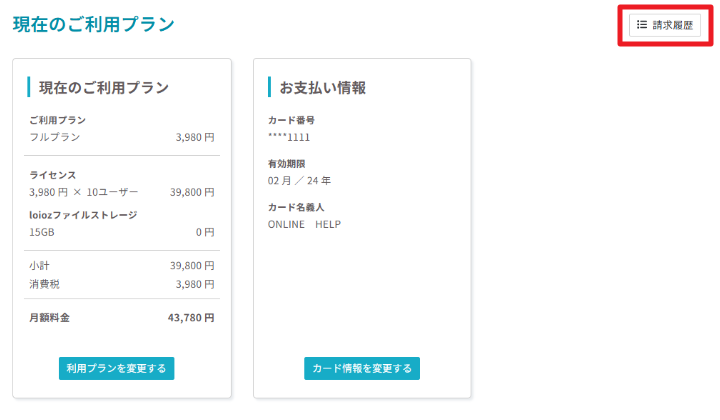720x420 pixels.
Task: Click the 有効期限 02 月 / 24 年 value
Action: [x=299, y=180]
